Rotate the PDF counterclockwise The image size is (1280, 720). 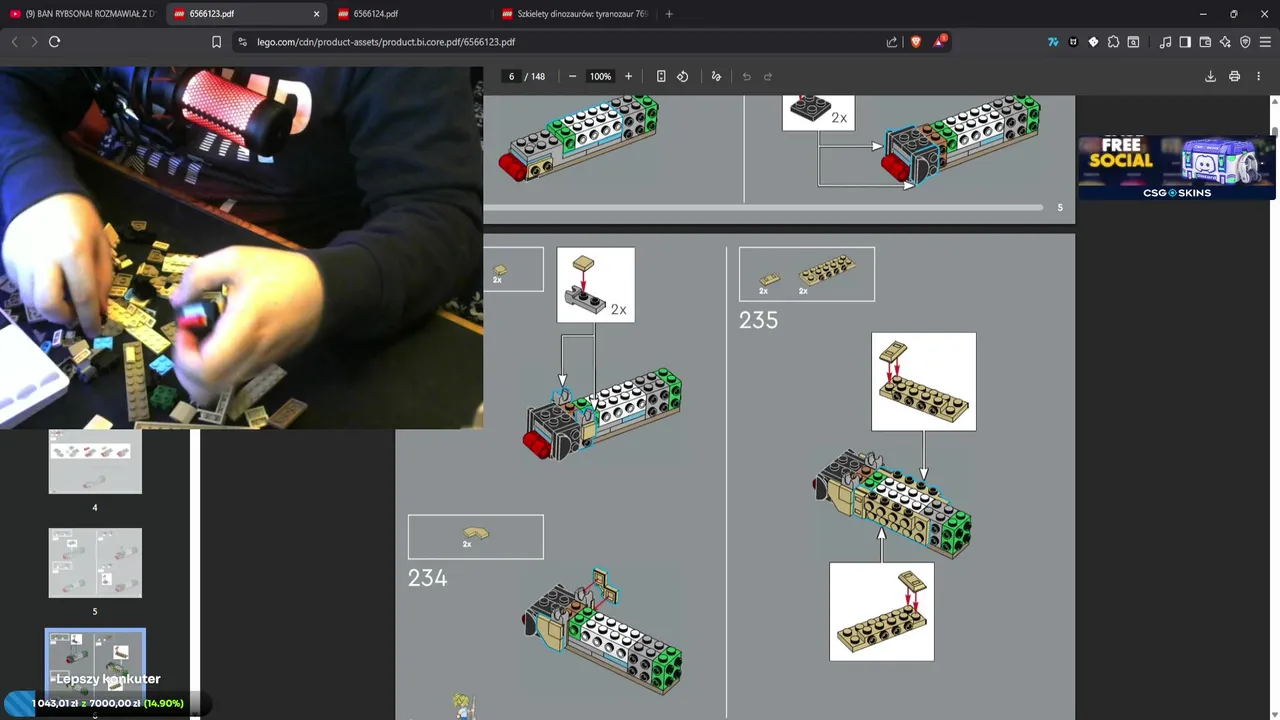pos(683,76)
